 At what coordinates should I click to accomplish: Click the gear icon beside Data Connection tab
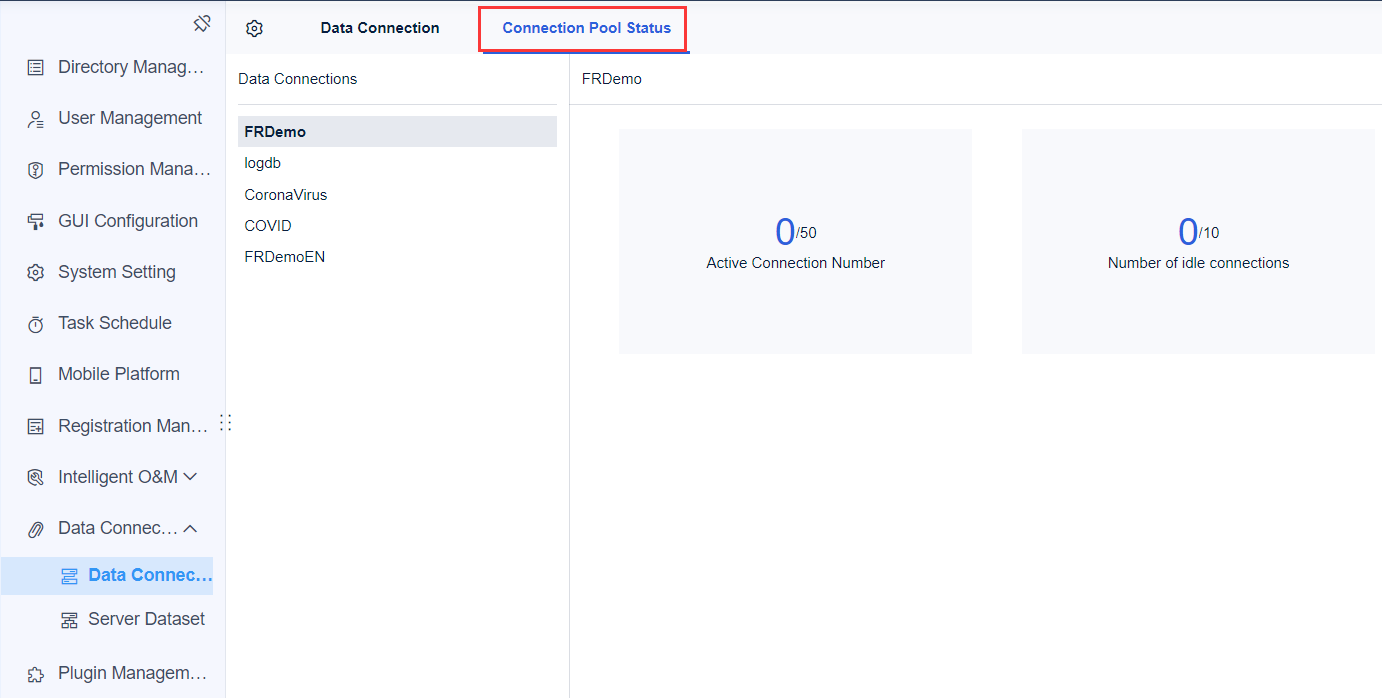coord(254,28)
